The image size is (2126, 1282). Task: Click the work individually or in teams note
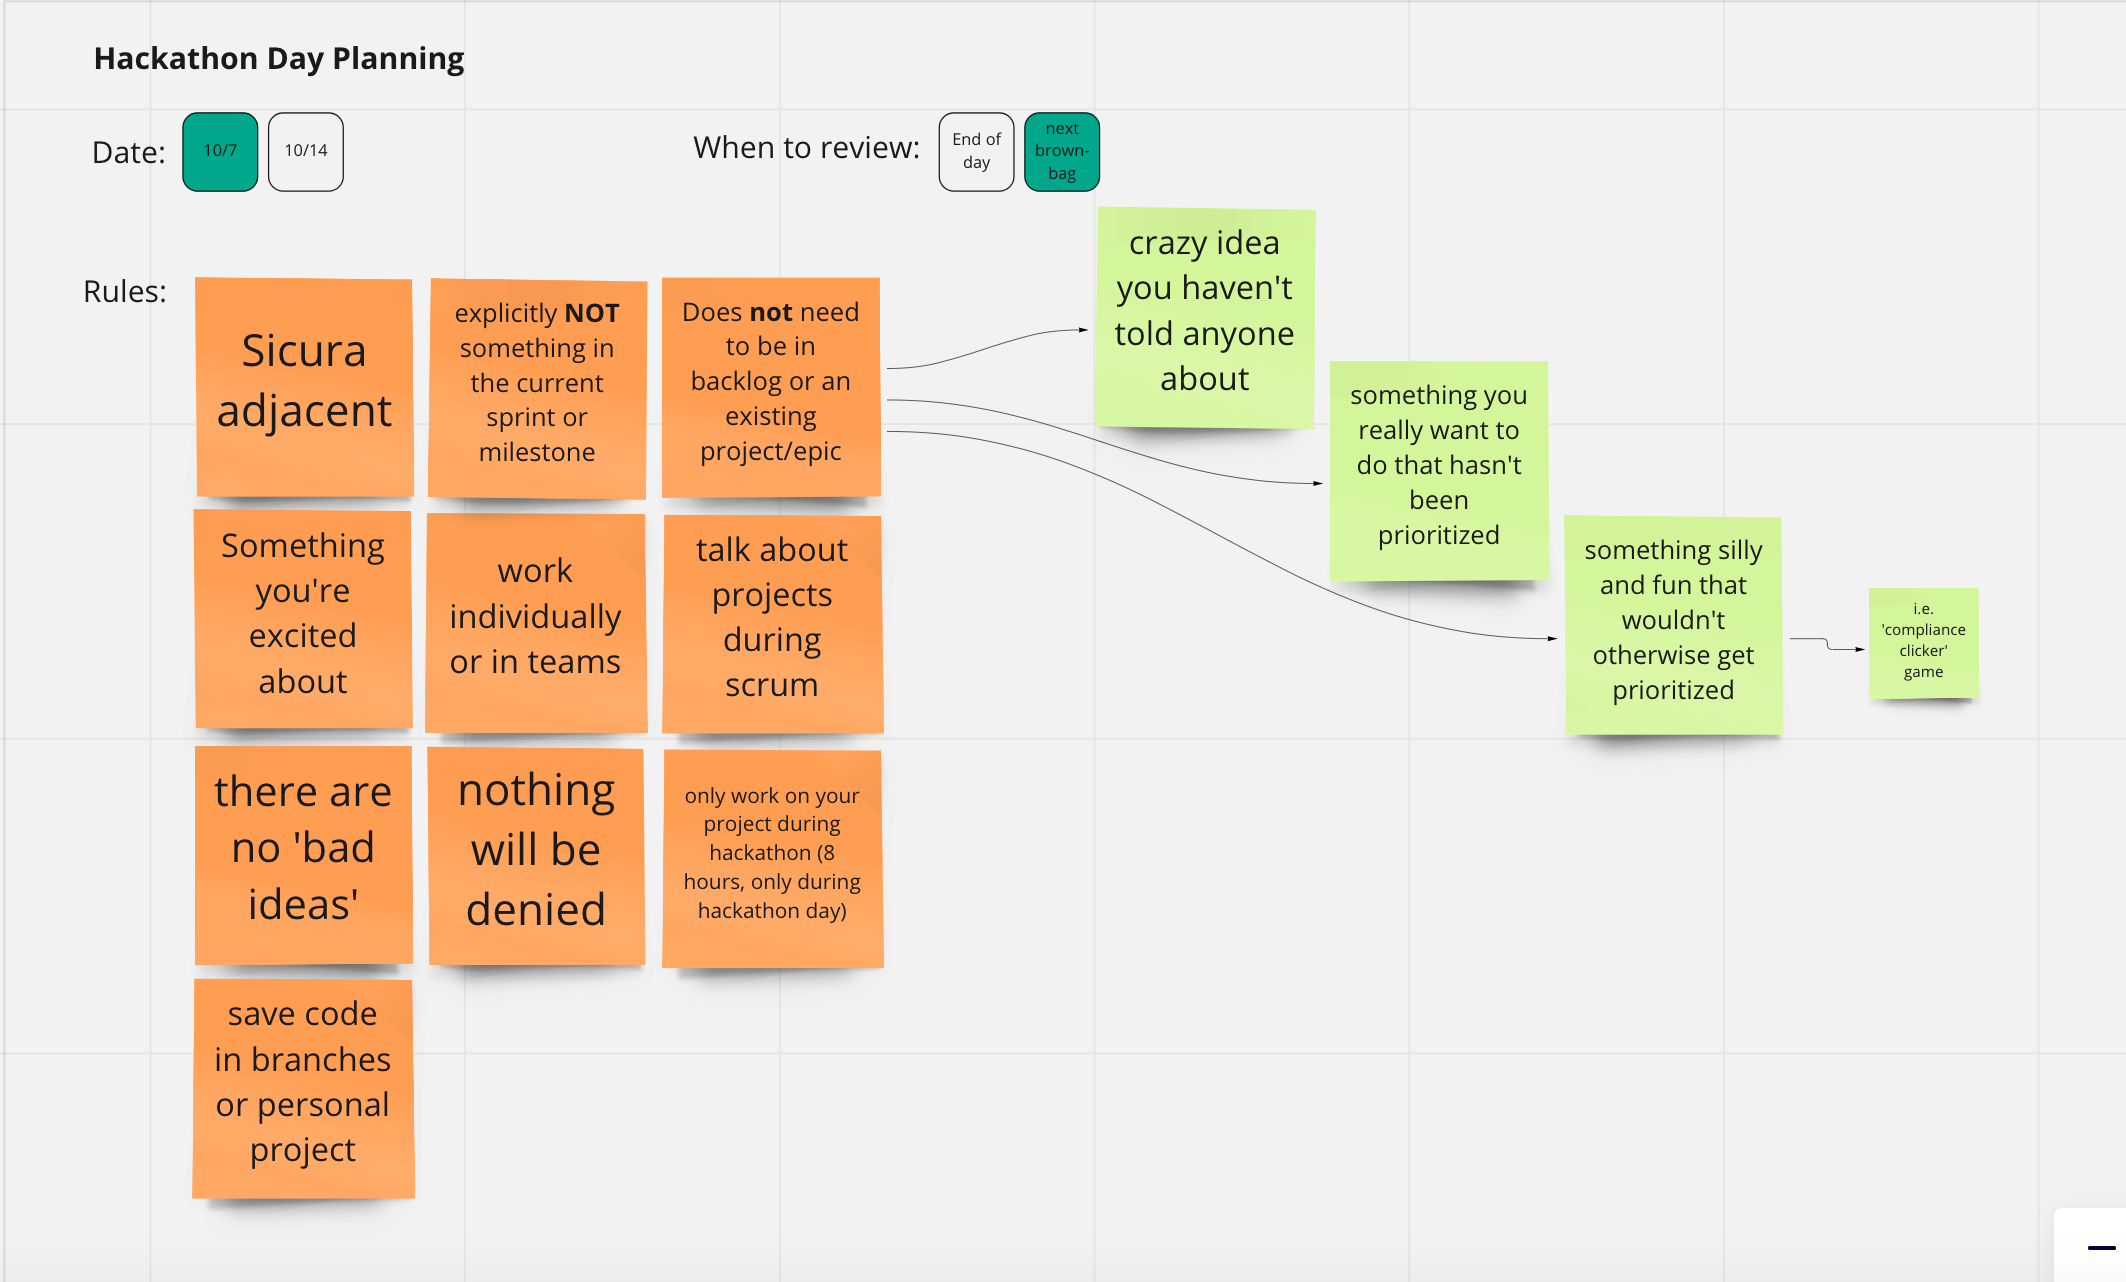535,622
